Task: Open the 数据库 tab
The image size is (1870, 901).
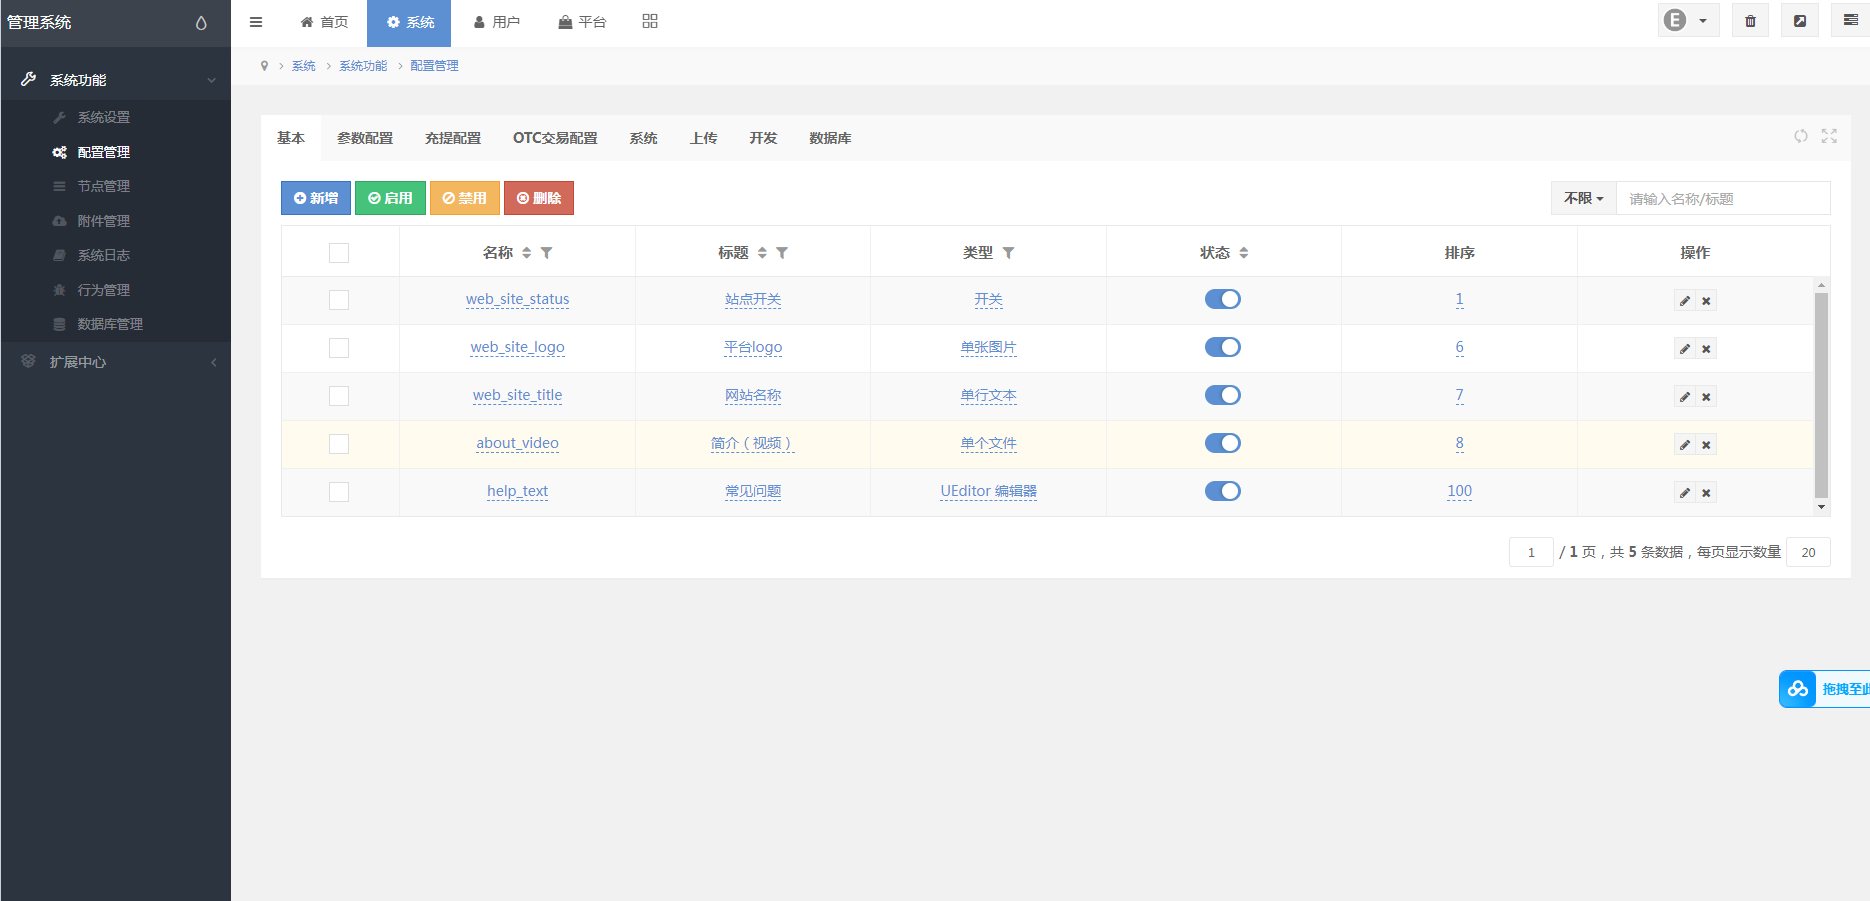Action: [830, 138]
